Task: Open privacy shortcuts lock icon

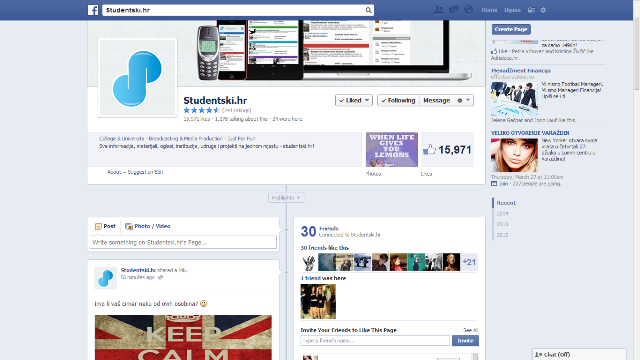Action: [x=531, y=10]
